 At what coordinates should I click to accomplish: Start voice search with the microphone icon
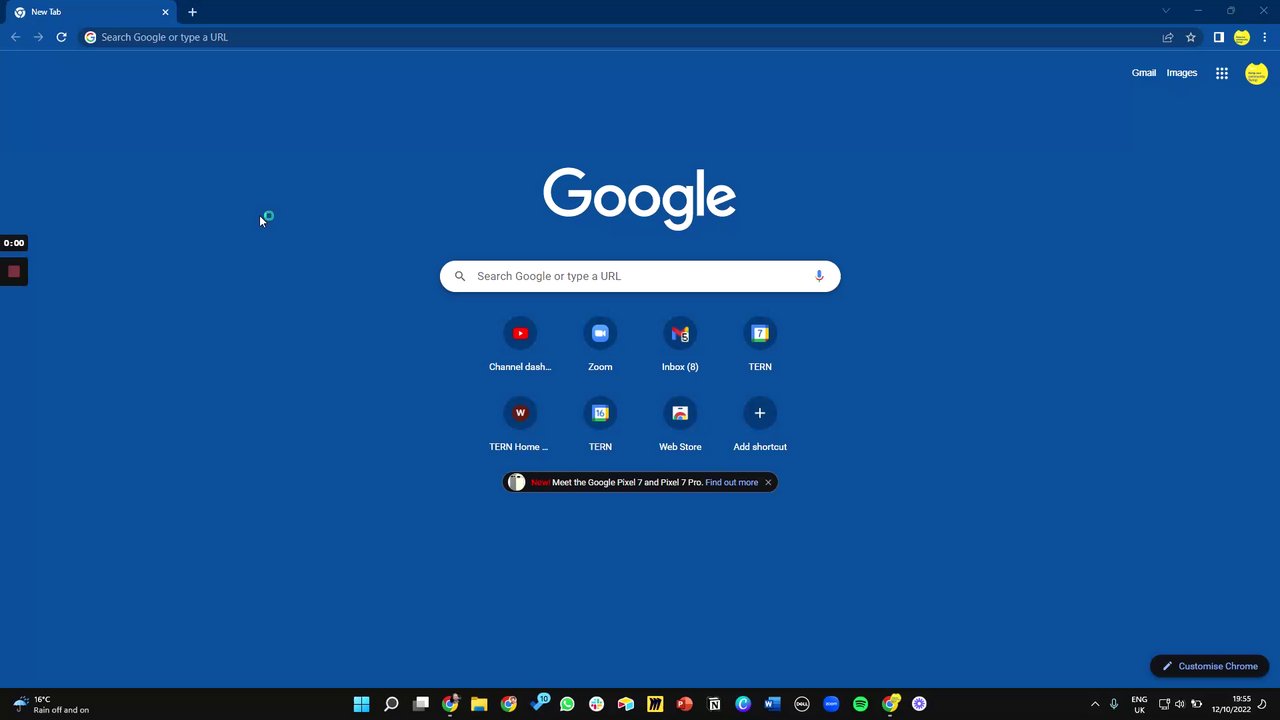(819, 276)
